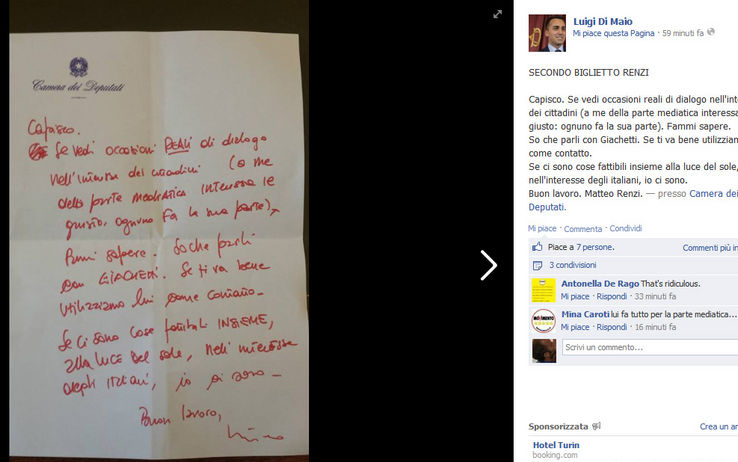Click Mi piace under the post
Image resolution: width=738 pixels, height=462 pixels.
[542, 228]
